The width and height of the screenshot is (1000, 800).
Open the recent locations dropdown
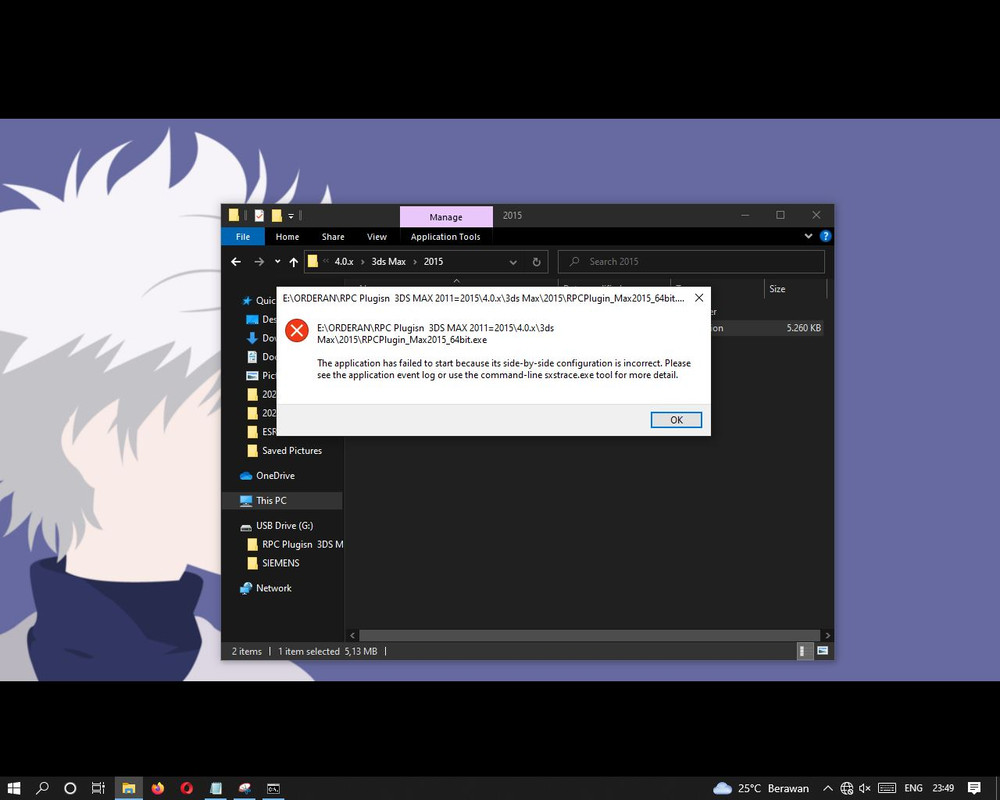coord(277,262)
